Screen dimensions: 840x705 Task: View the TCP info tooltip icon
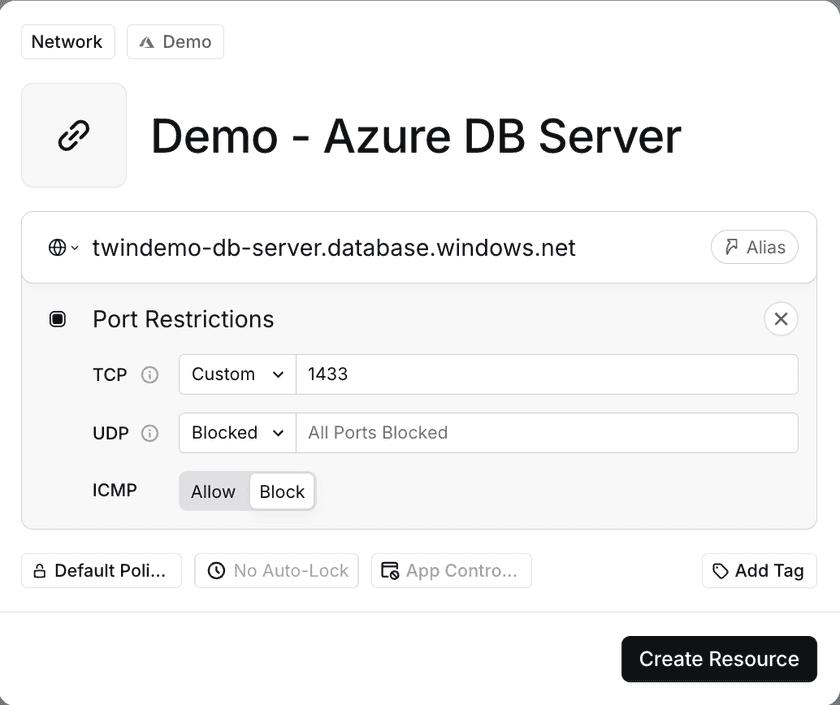click(150, 375)
